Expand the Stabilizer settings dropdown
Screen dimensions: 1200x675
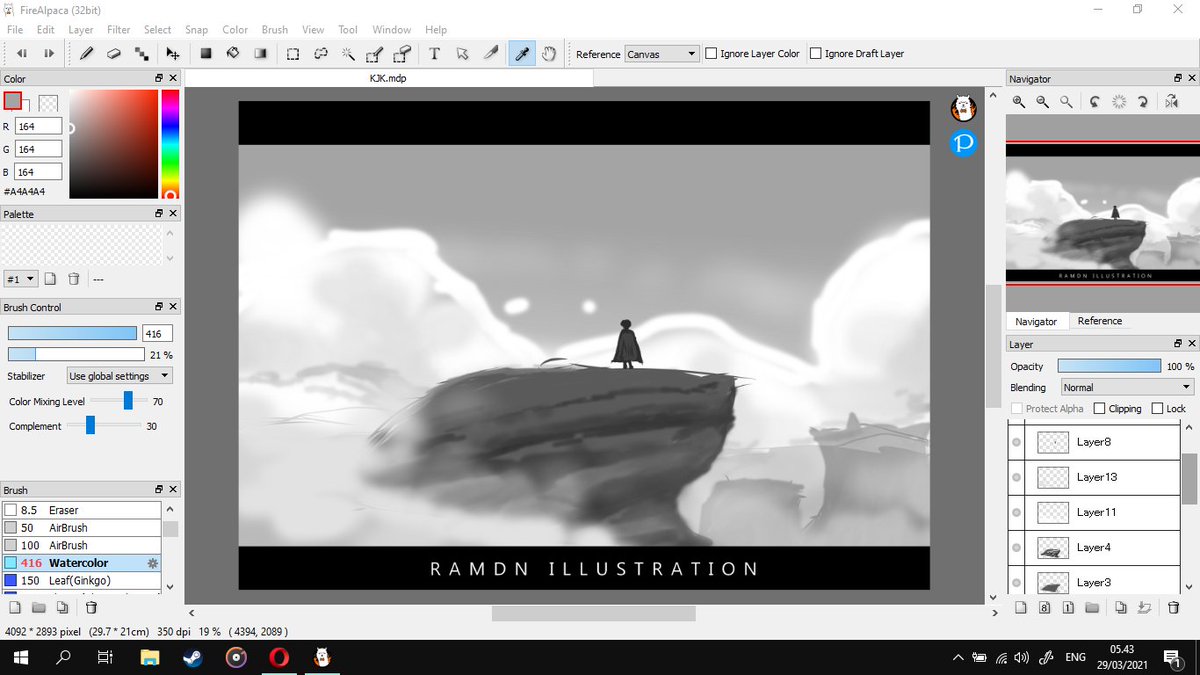[x=119, y=376]
